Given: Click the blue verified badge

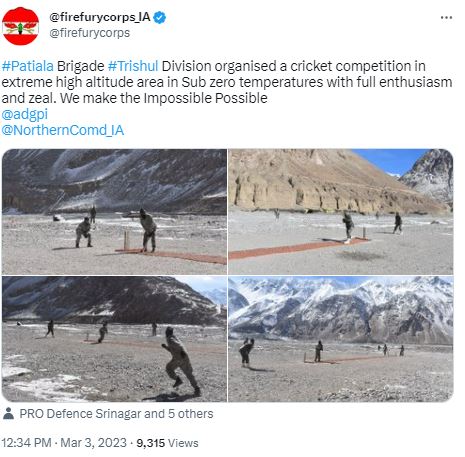Looking at the screenshot, I should coord(160,17).
